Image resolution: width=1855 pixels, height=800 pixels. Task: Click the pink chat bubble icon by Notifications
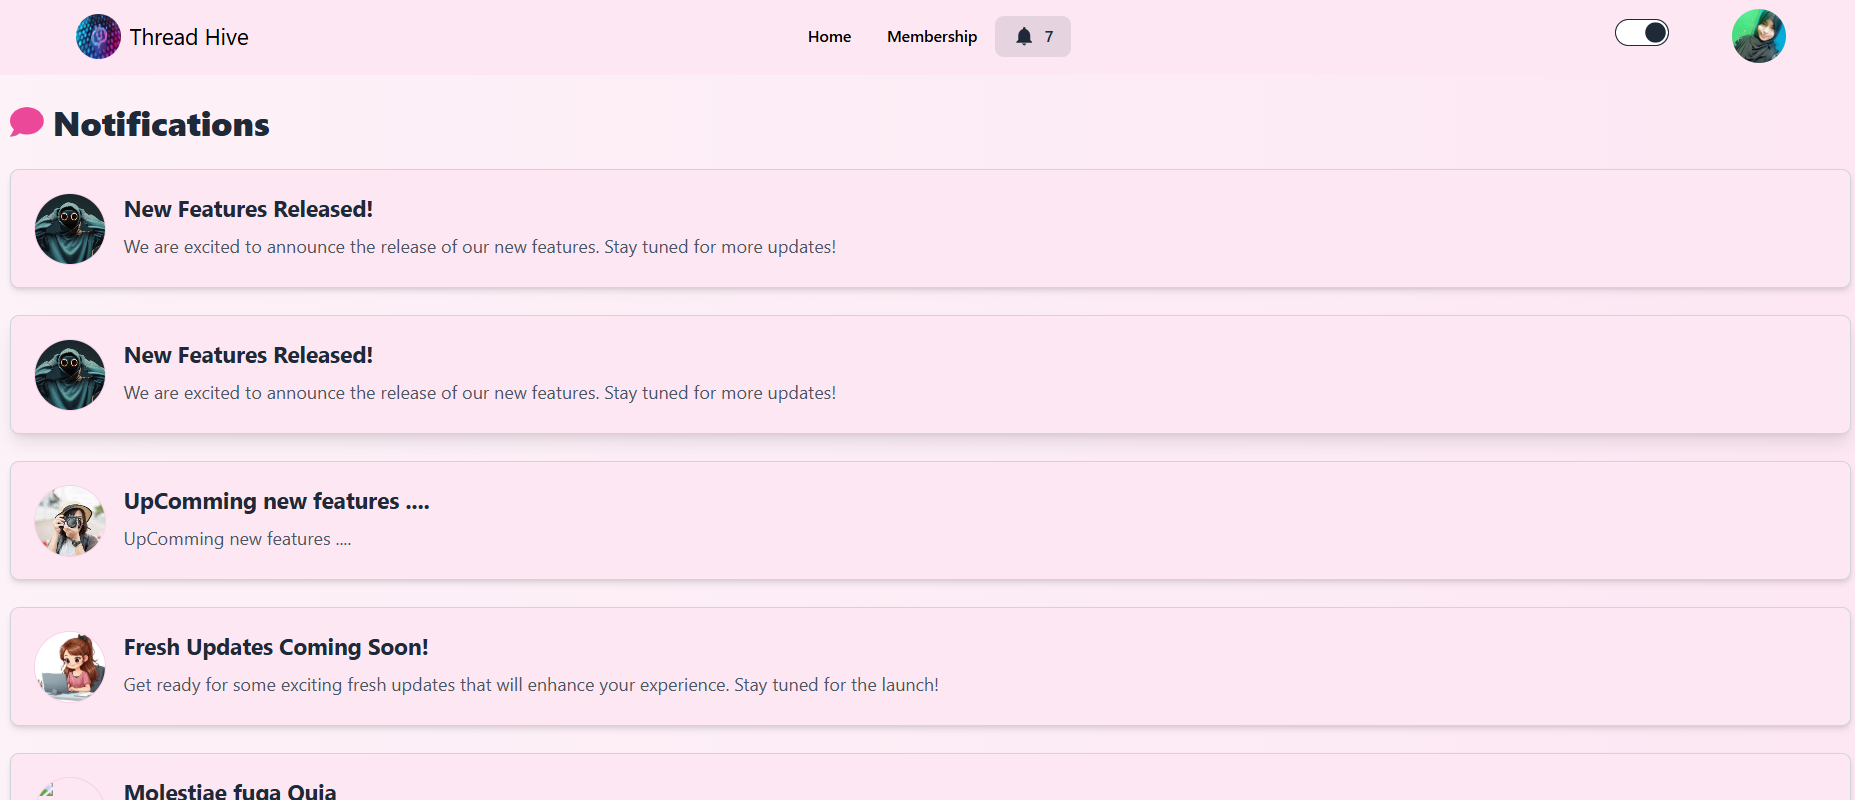pyautogui.click(x=27, y=123)
